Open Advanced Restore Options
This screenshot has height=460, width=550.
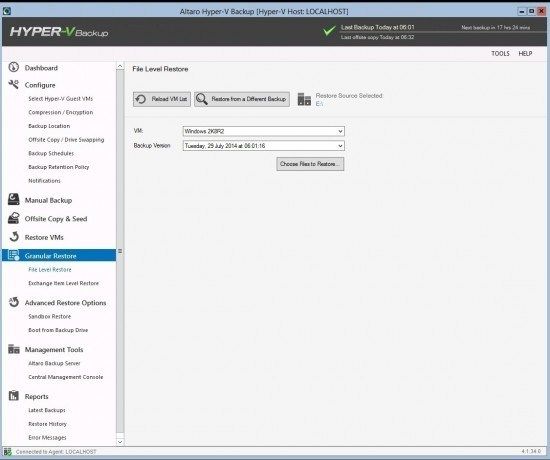(66, 303)
